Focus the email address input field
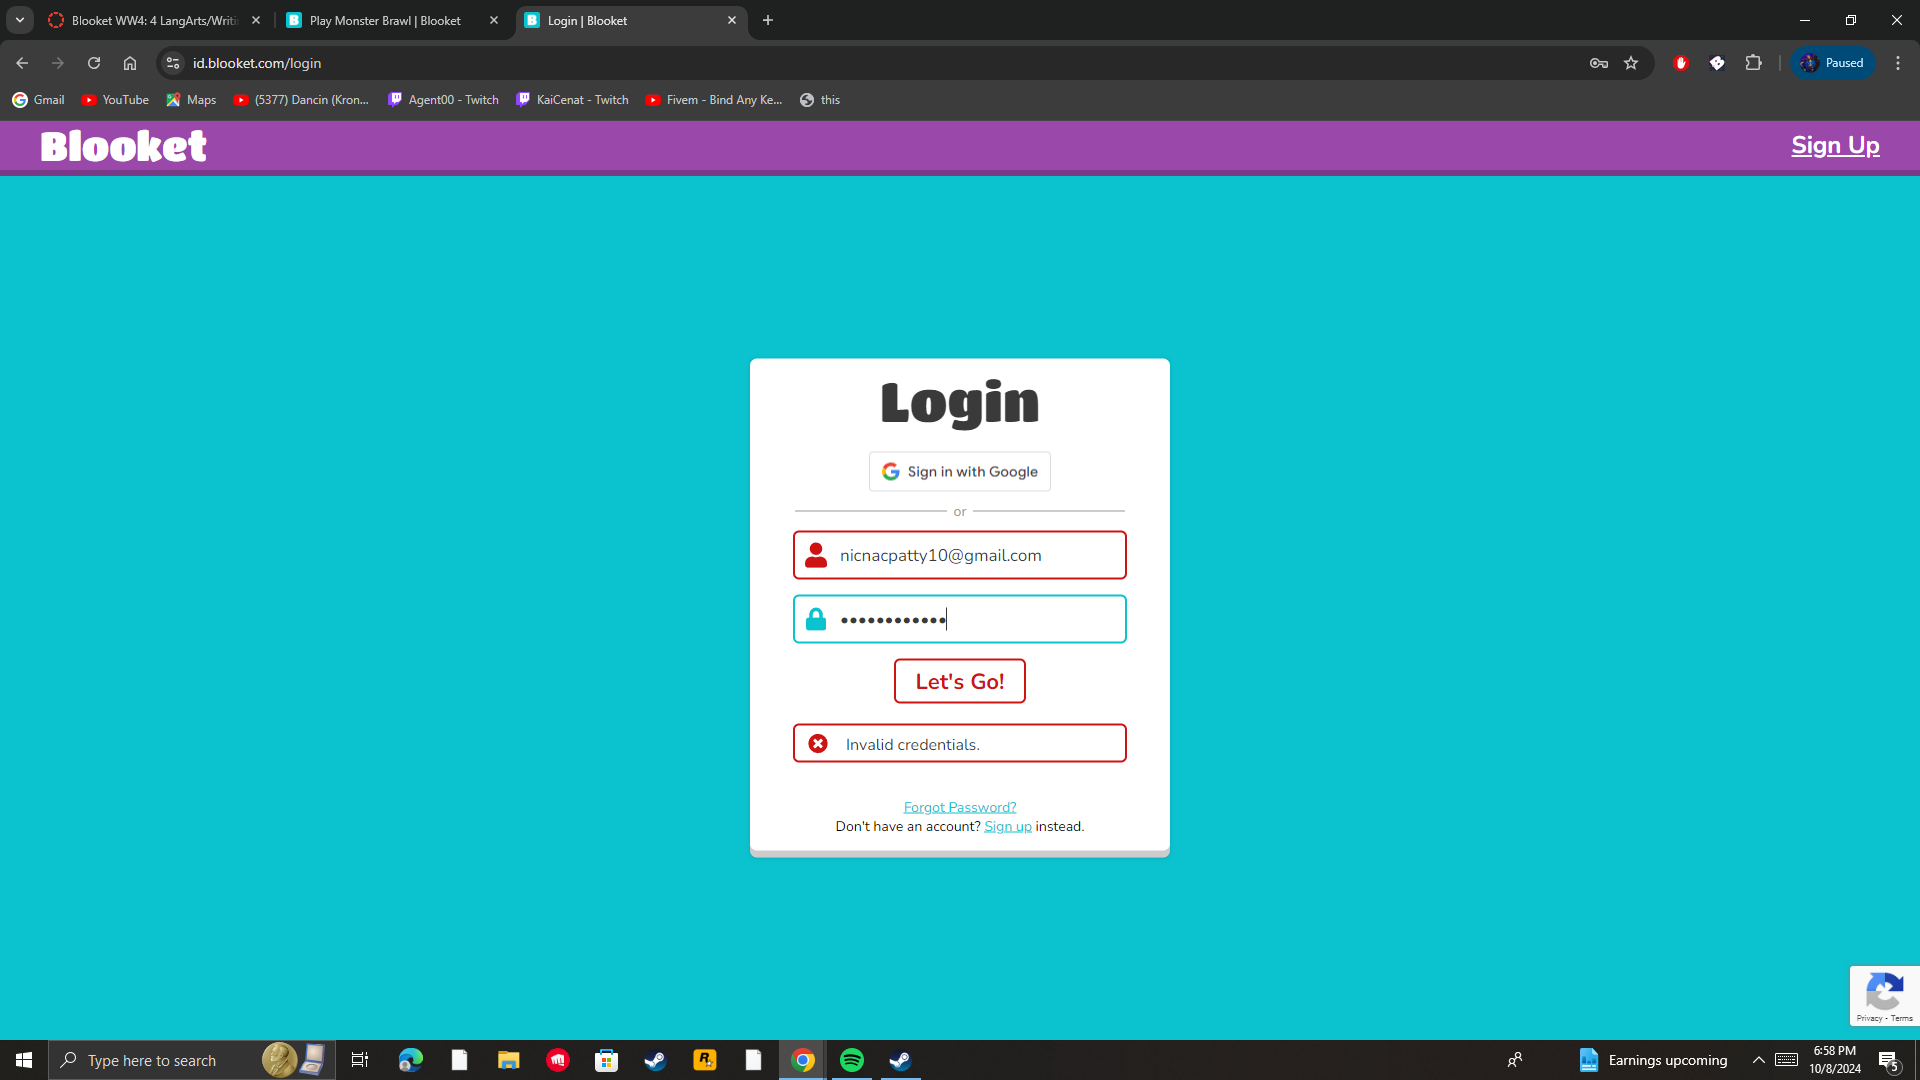 click(x=975, y=555)
